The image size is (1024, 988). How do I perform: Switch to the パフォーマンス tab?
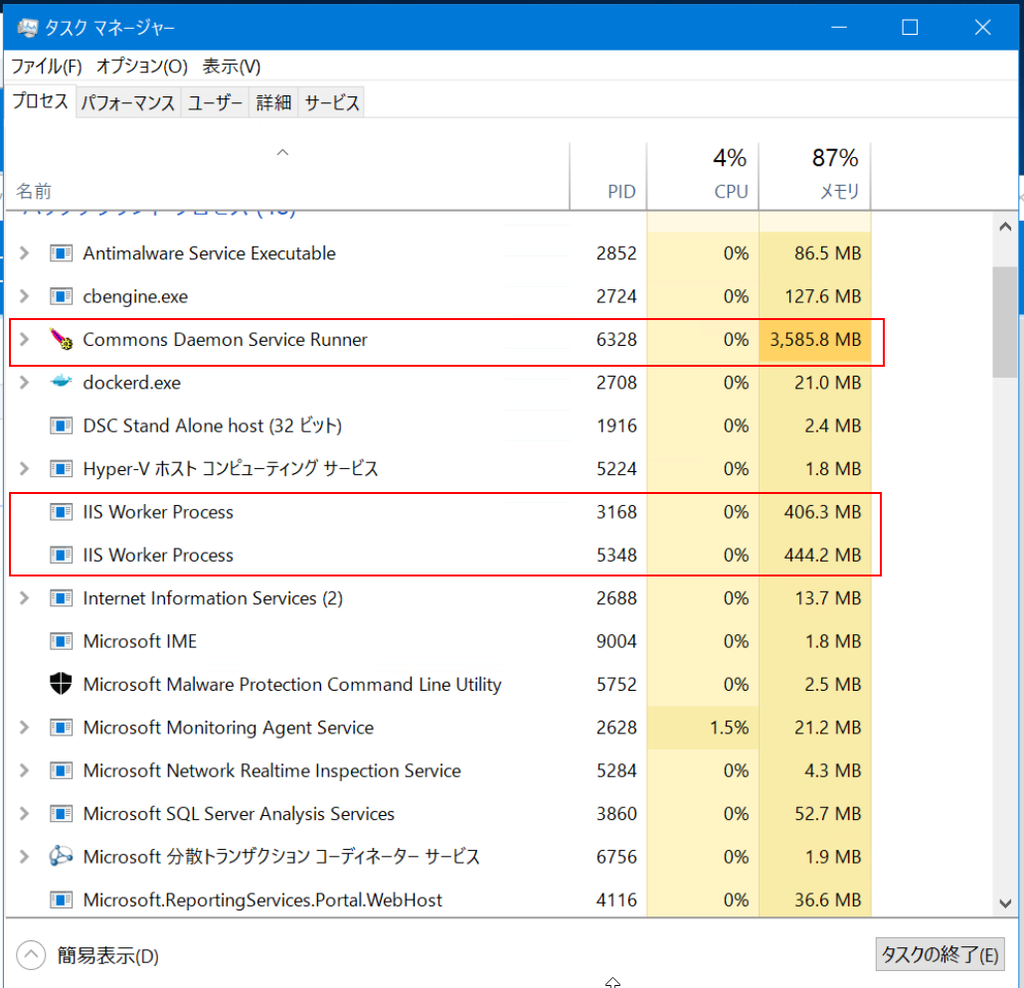[x=128, y=103]
